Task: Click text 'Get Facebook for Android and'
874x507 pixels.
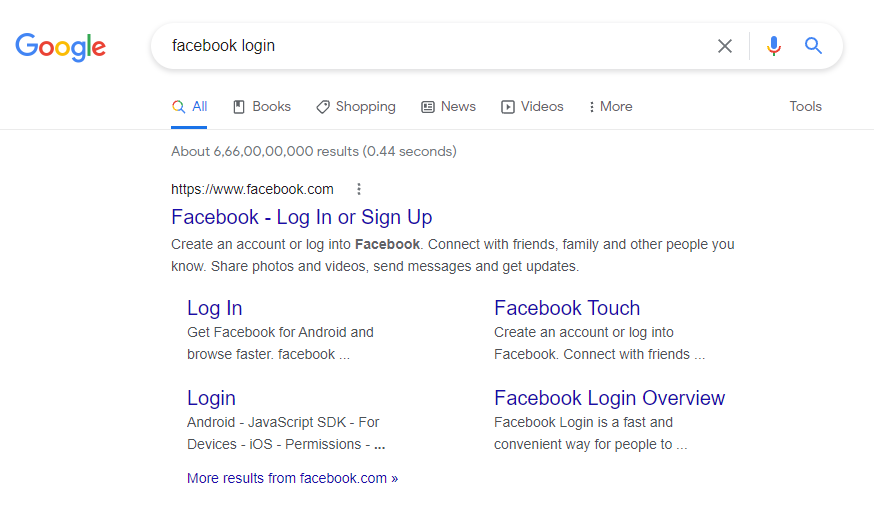Action: click(280, 333)
